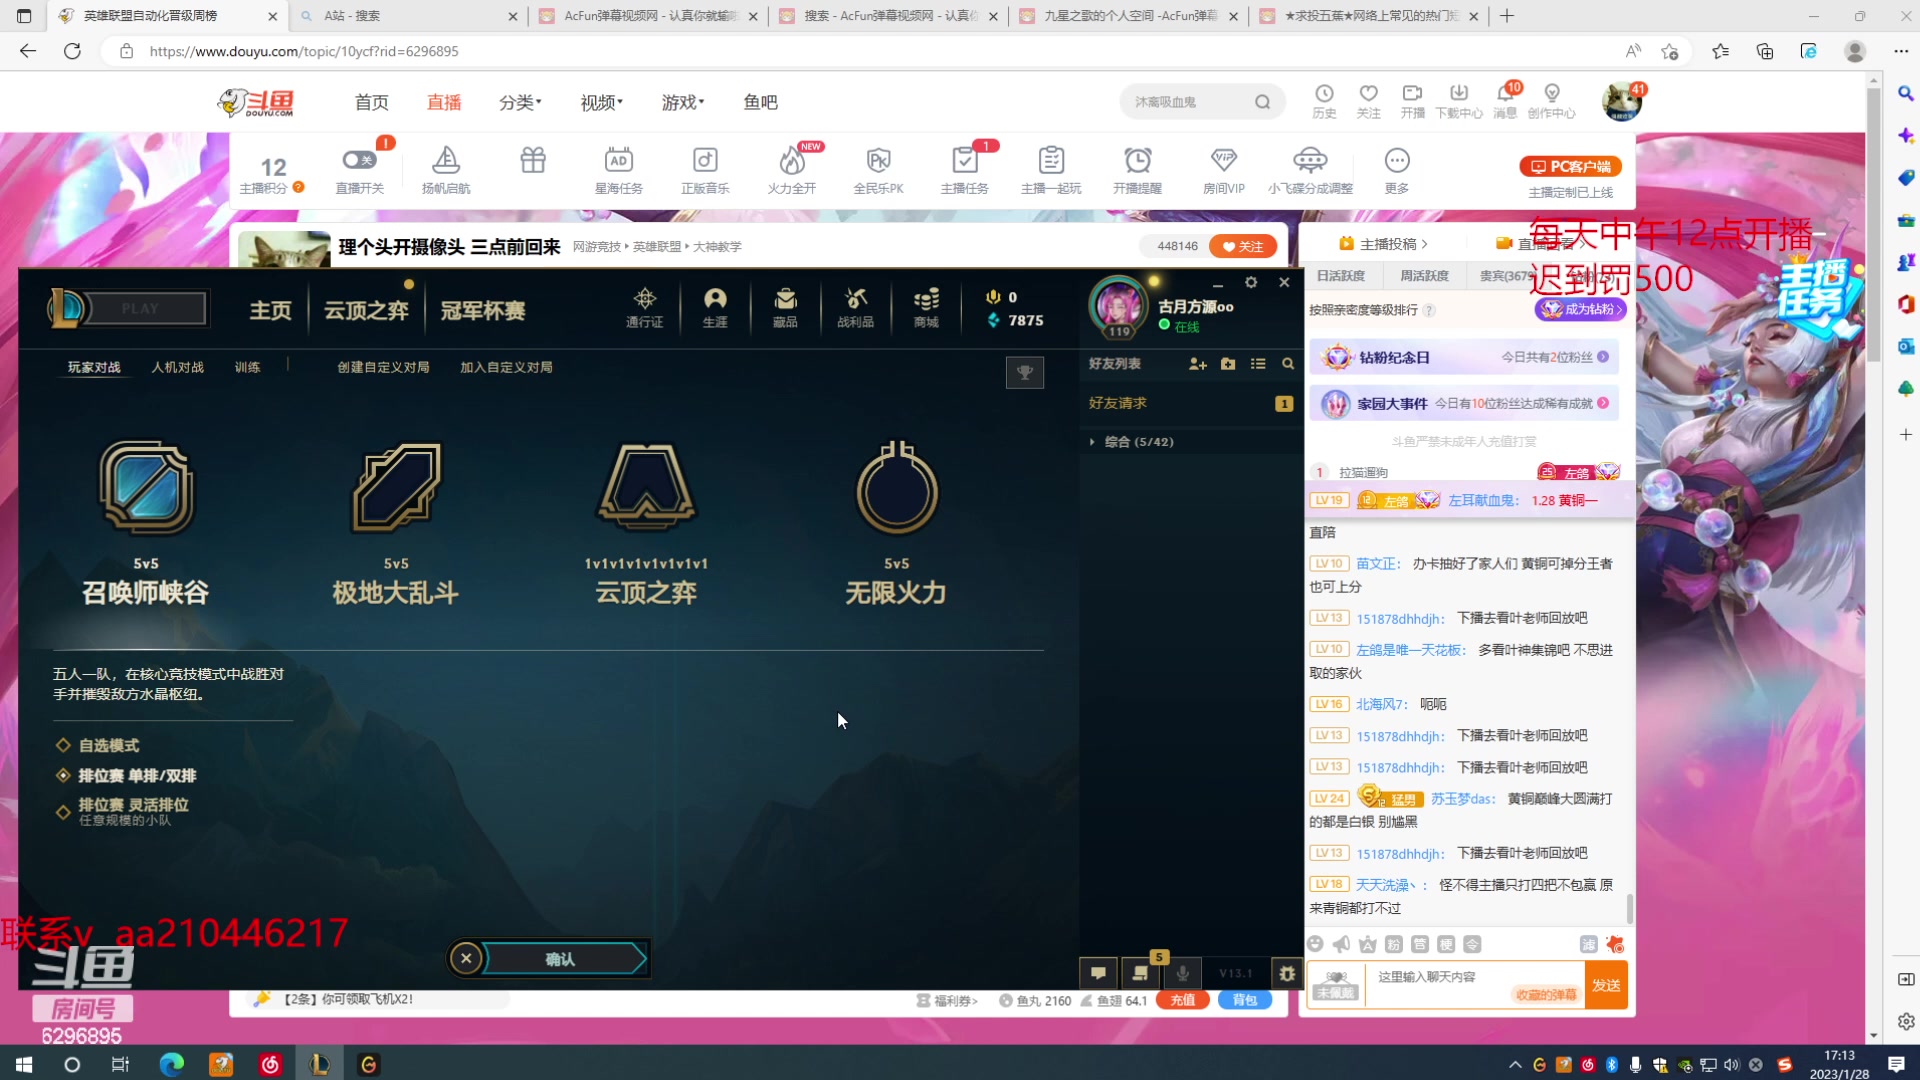Toggle microphone icon in League client

point(1182,973)
